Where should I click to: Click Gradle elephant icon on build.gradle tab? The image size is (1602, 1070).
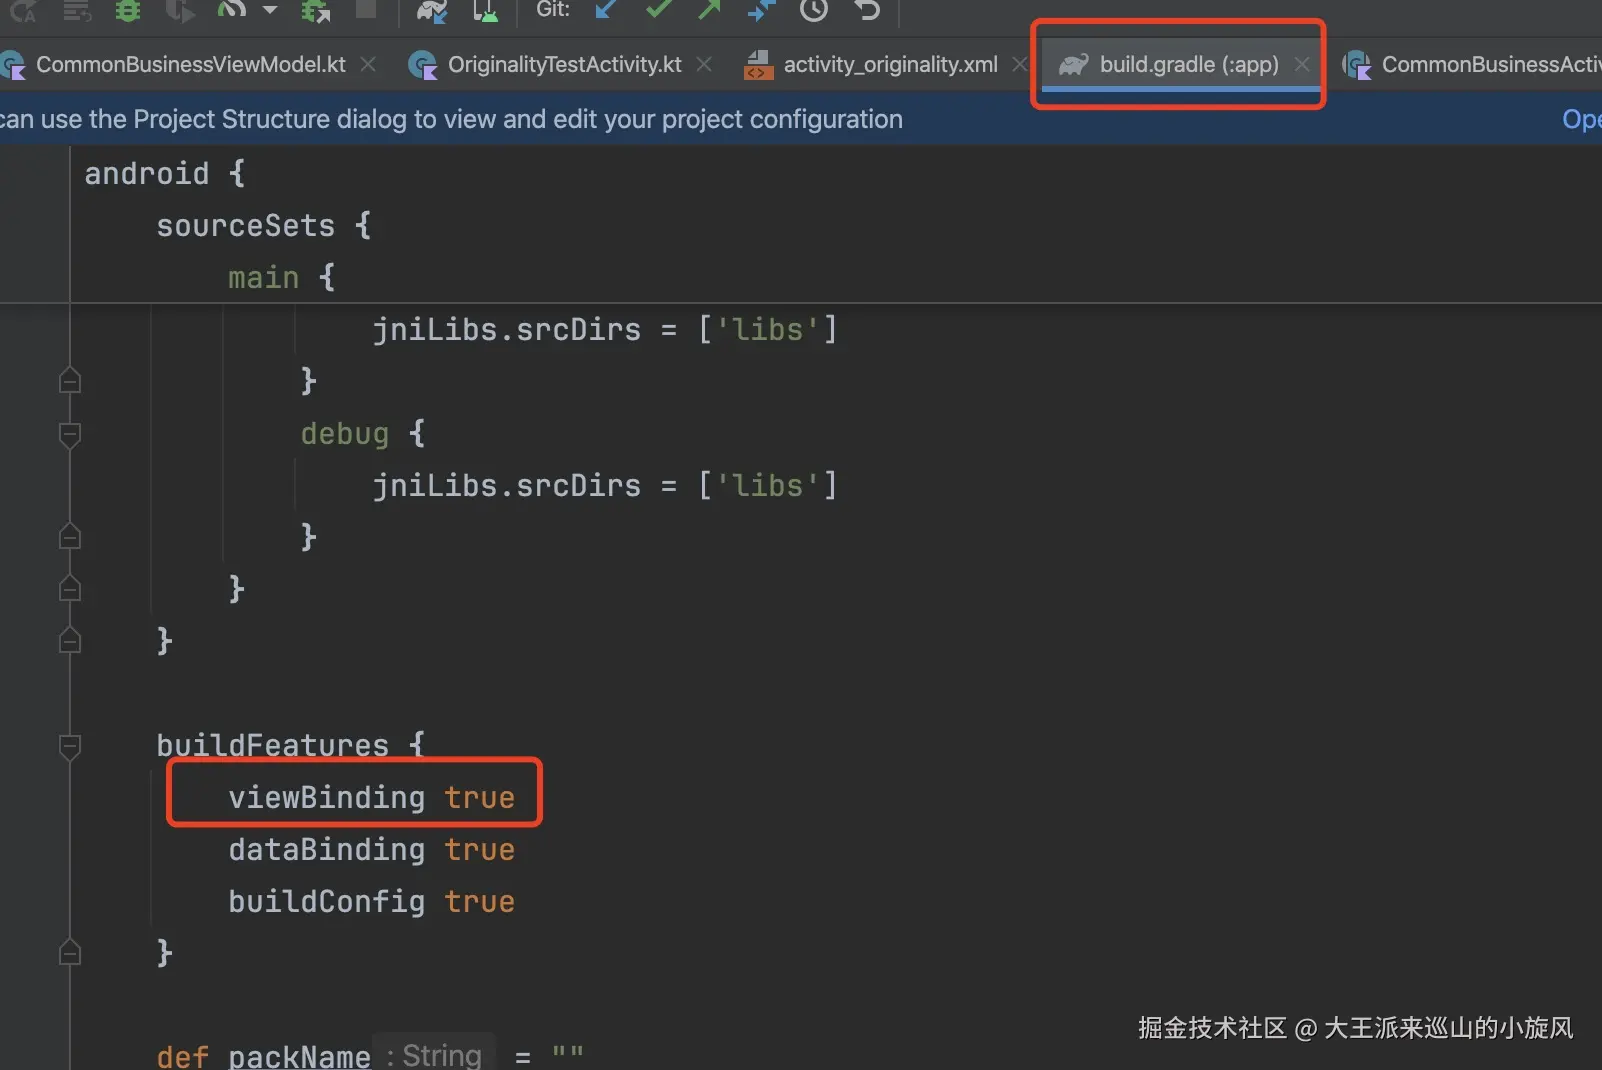(1073, 65)
